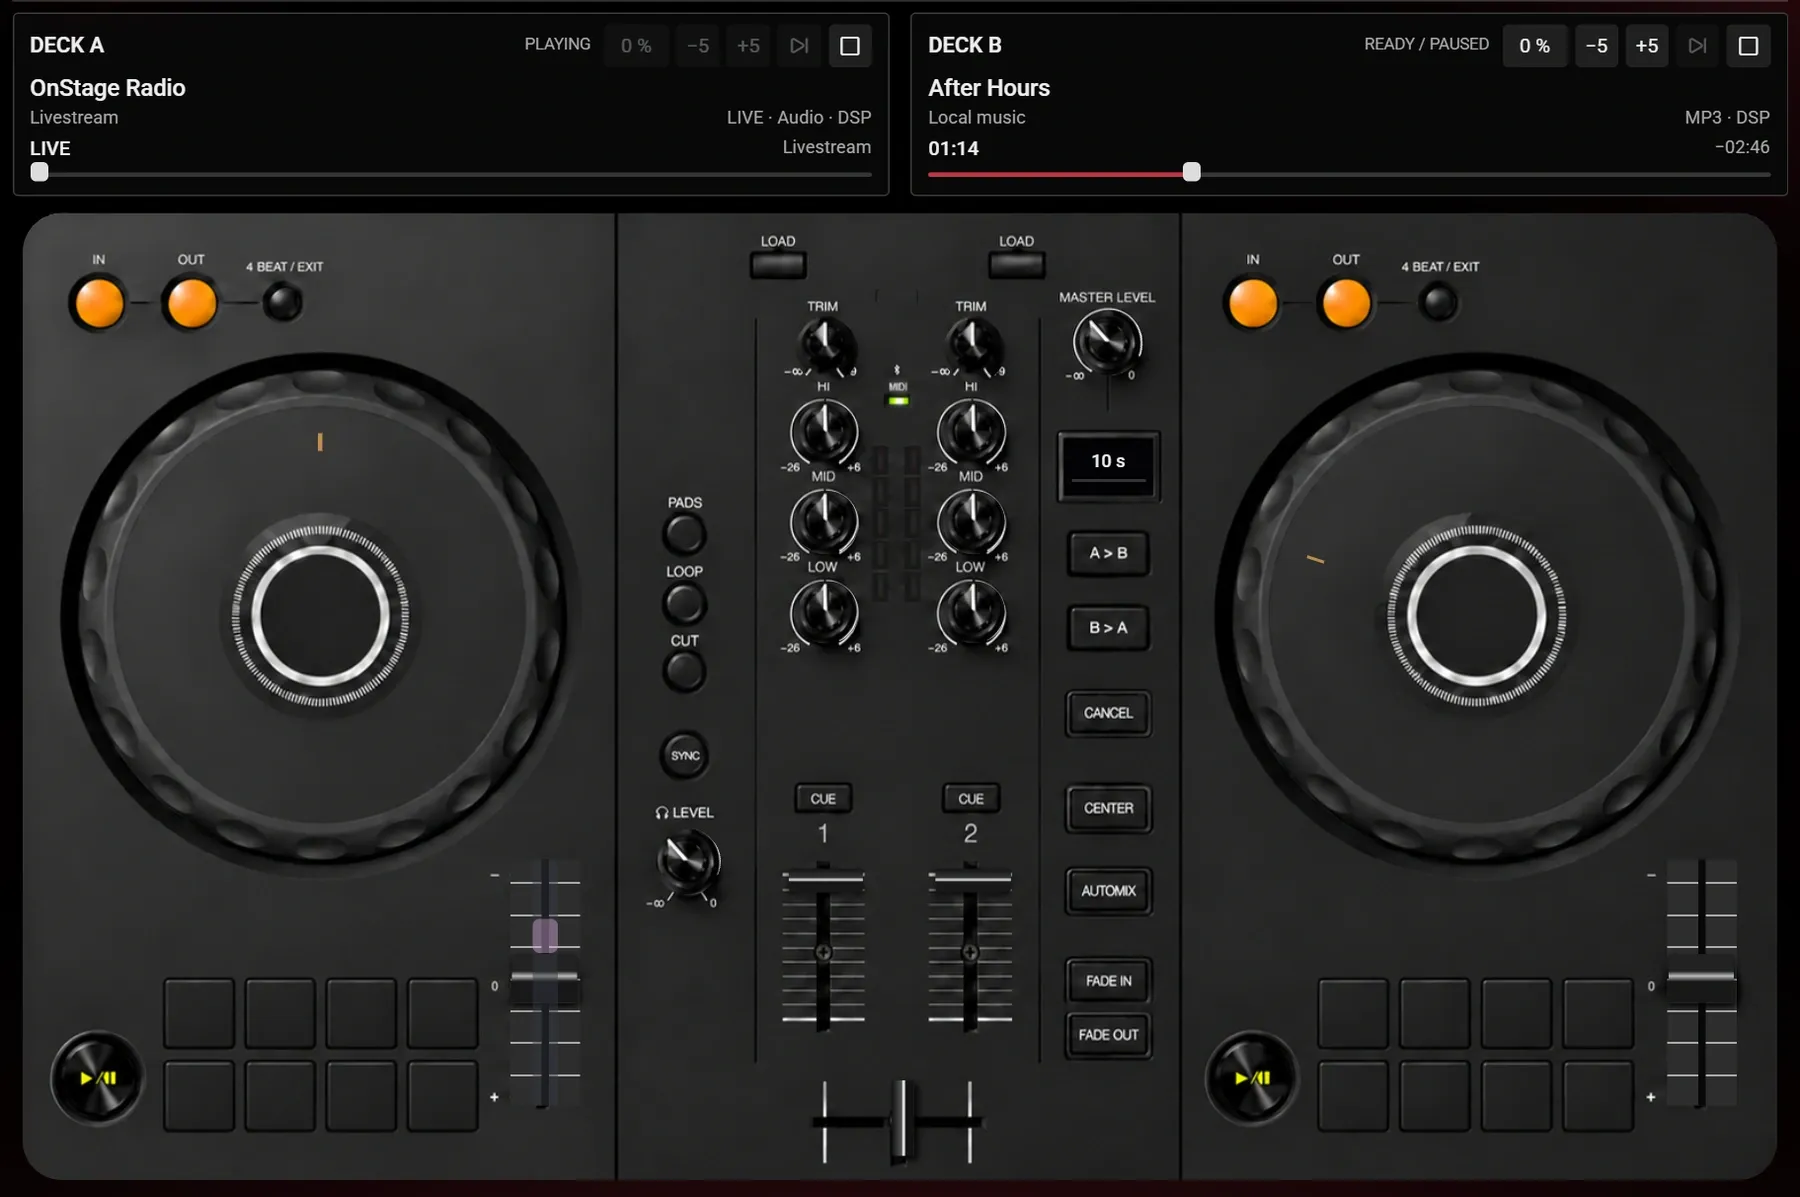Click the crossfader handle
This screenshot has width=1800, height=1197.
pos(902,1122)
